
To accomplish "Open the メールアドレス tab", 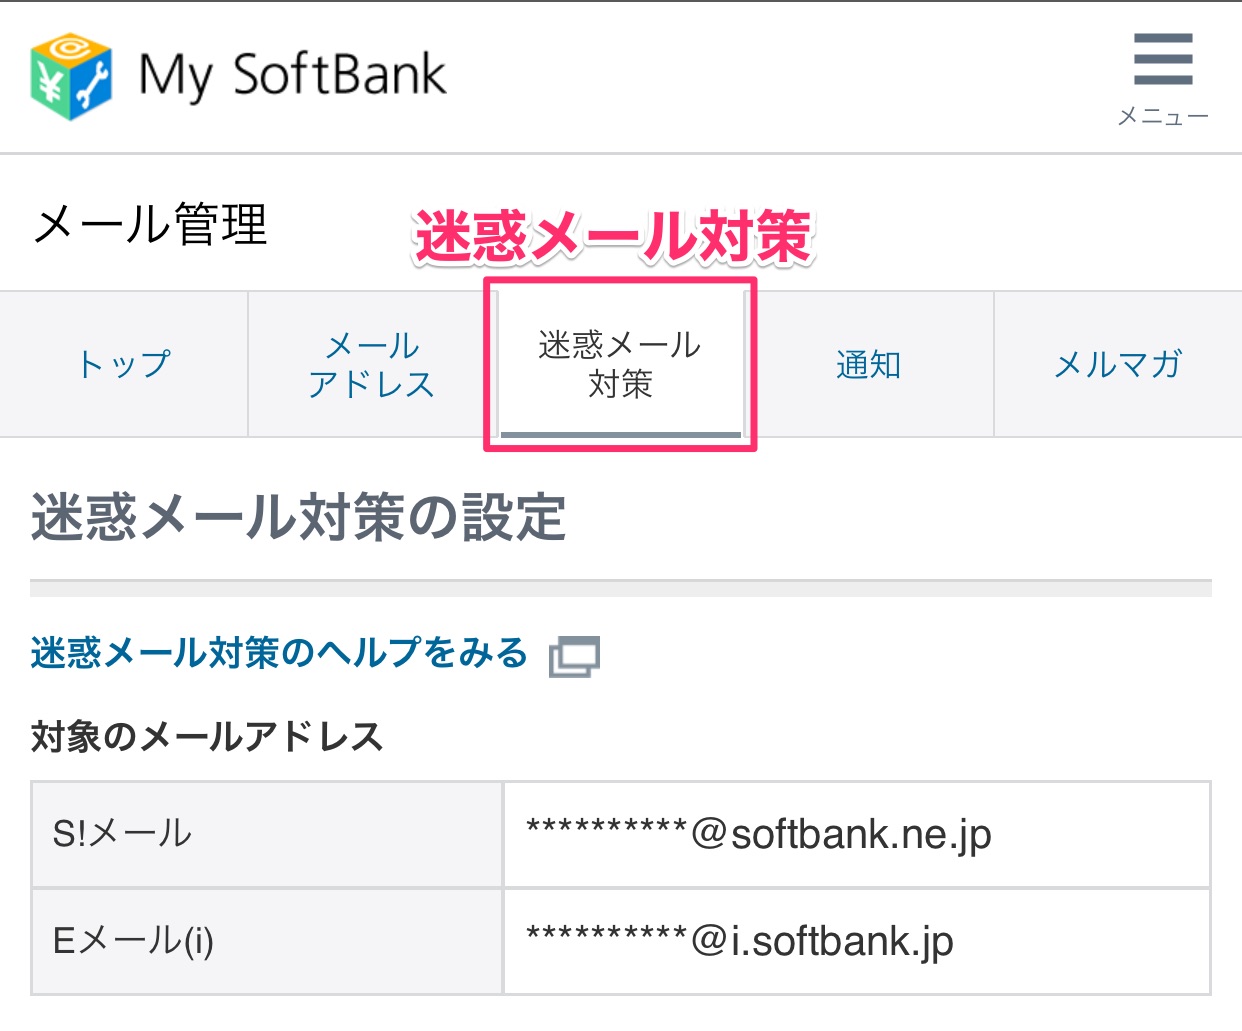I will click(x=371, y=364).
